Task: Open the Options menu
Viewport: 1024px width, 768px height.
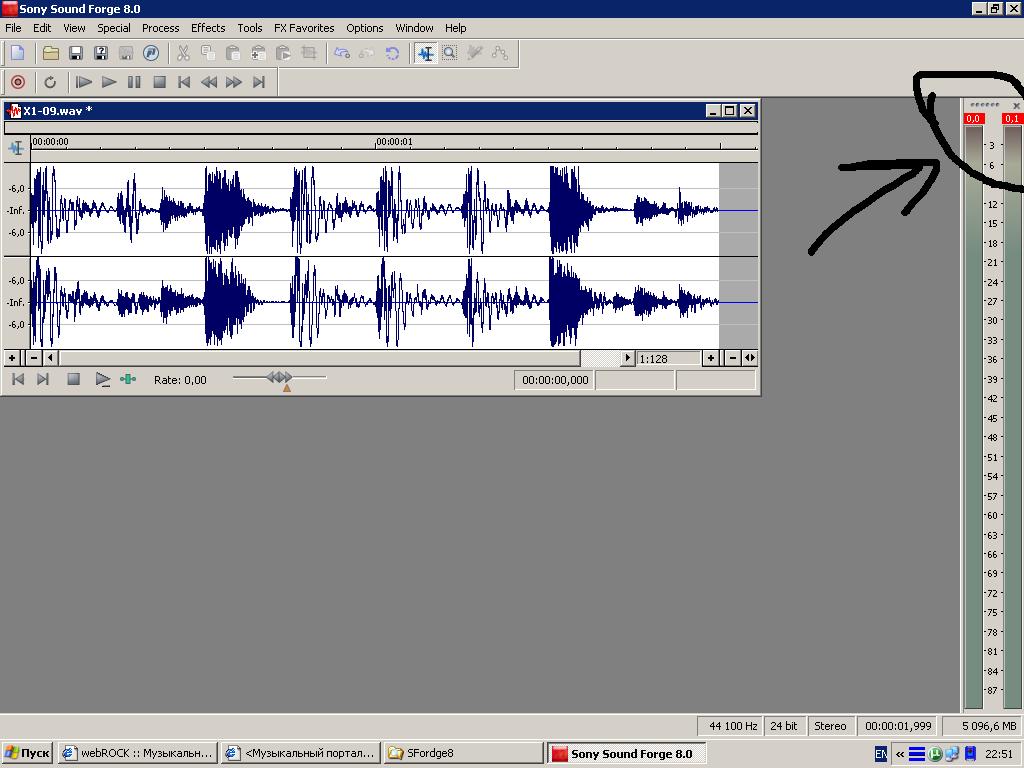Action: coord(364,28)
